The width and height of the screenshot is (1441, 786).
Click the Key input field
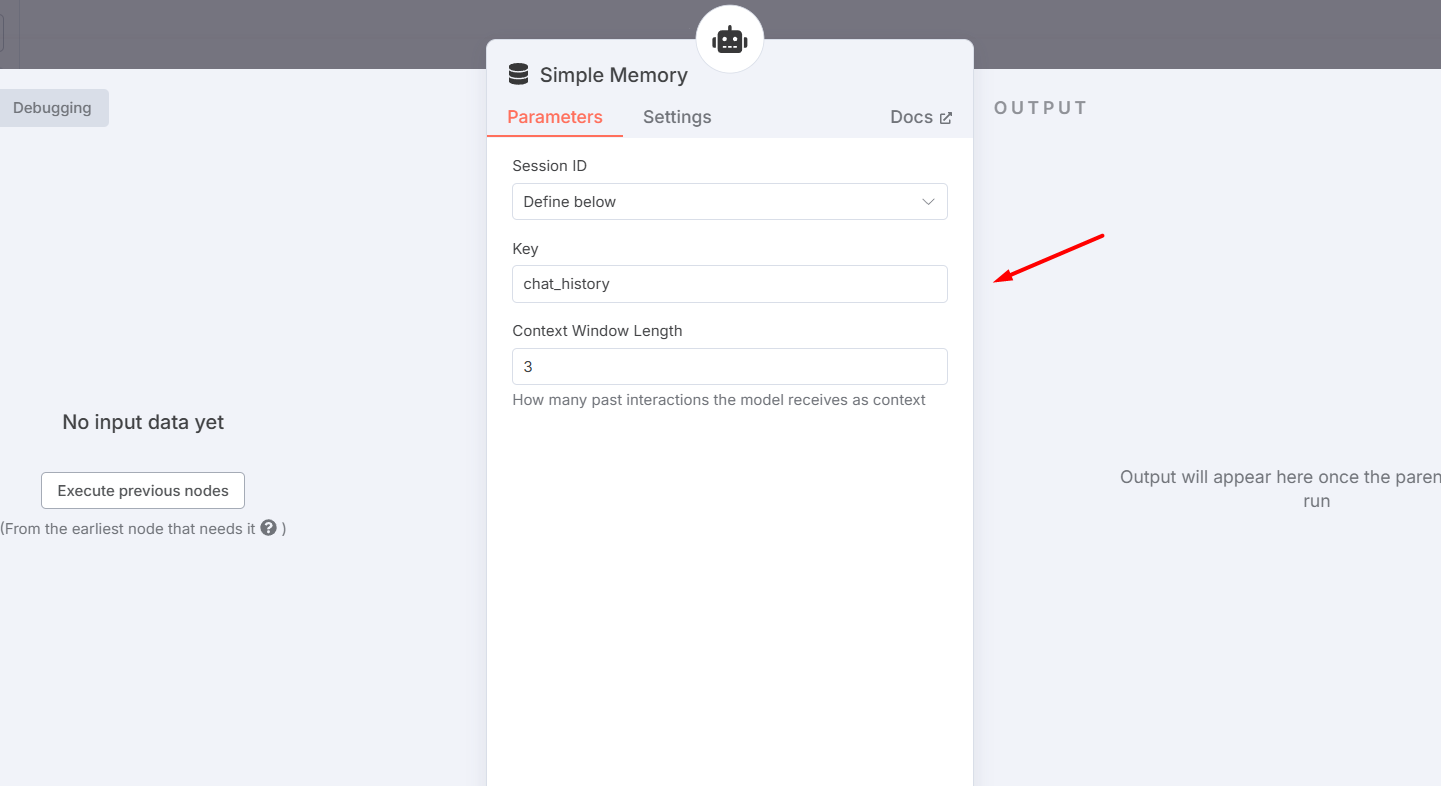click(x=730, y=284)
